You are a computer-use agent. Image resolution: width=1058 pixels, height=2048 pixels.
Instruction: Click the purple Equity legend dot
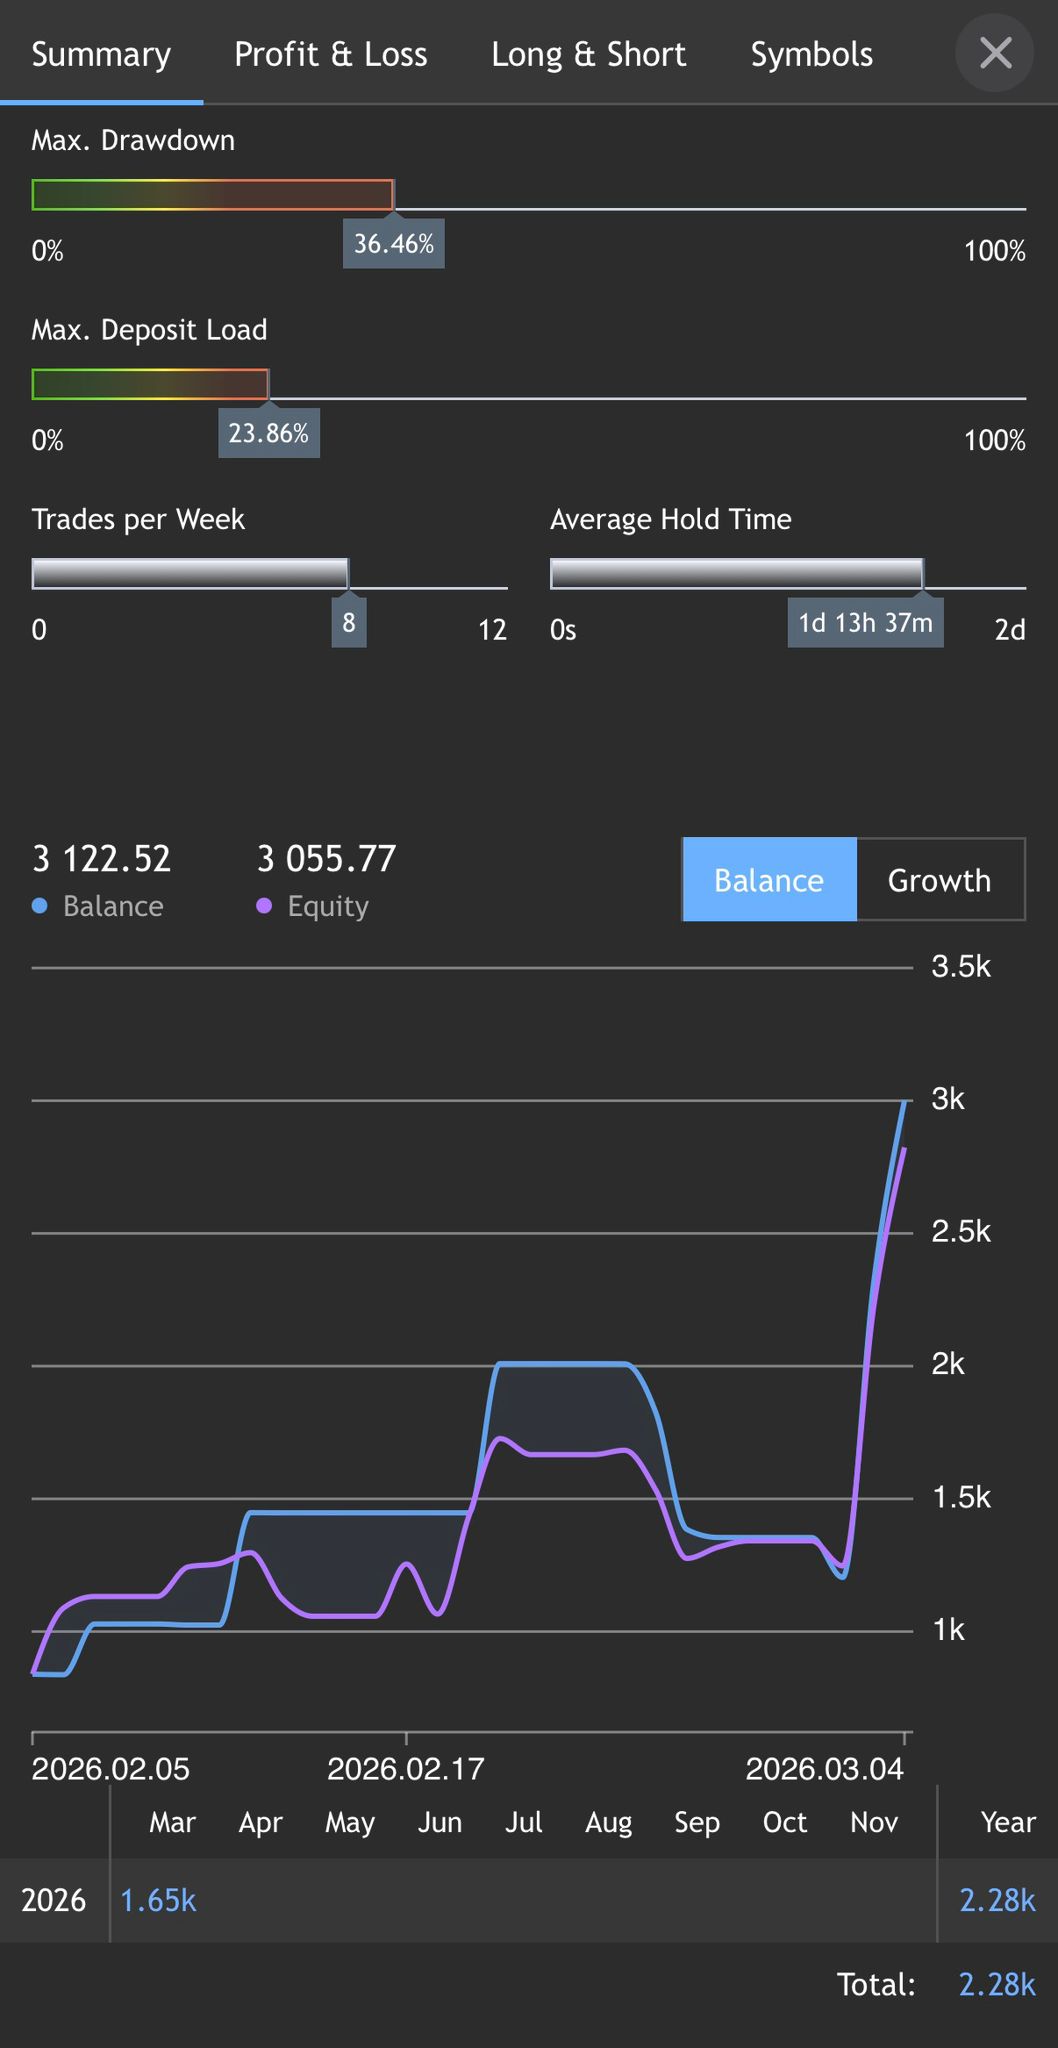pyautogui.click(x=262, y=905)
